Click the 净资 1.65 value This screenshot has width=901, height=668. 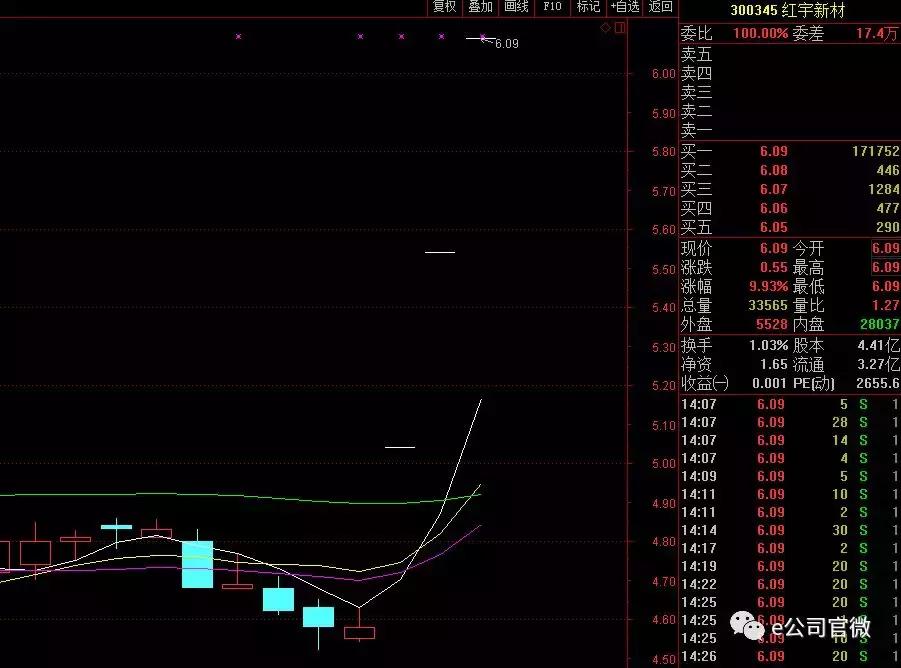pos(773,364)
